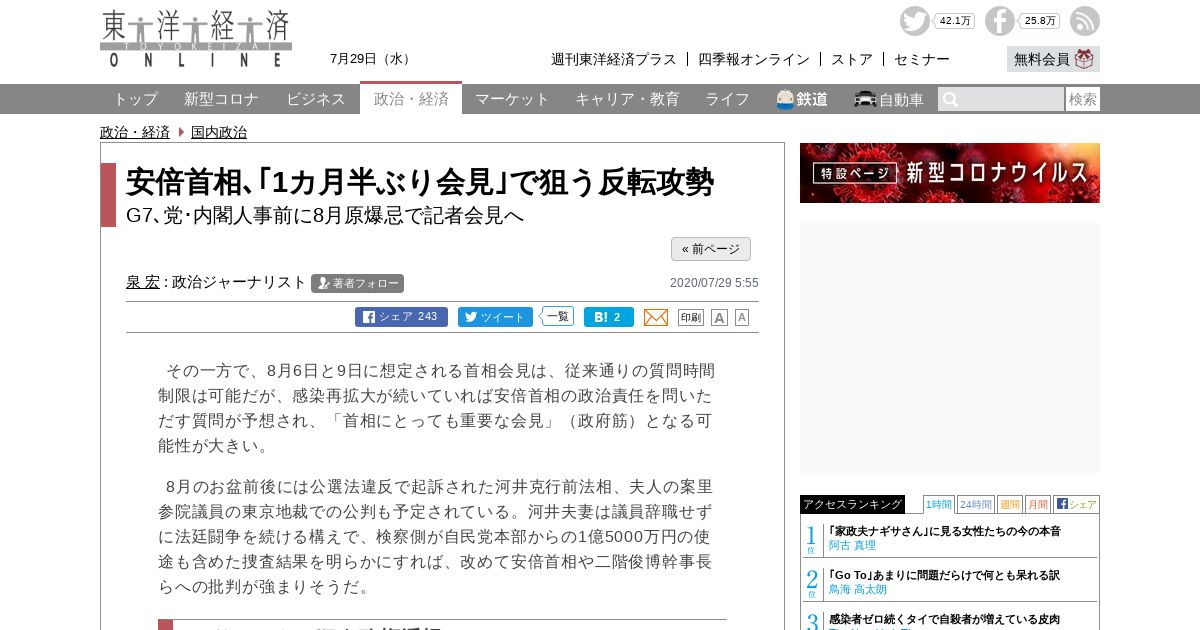Screen dimensions: 1200x630
Task: Open 政治・経済 navigation tab
Action: click(x=411, y=98)
